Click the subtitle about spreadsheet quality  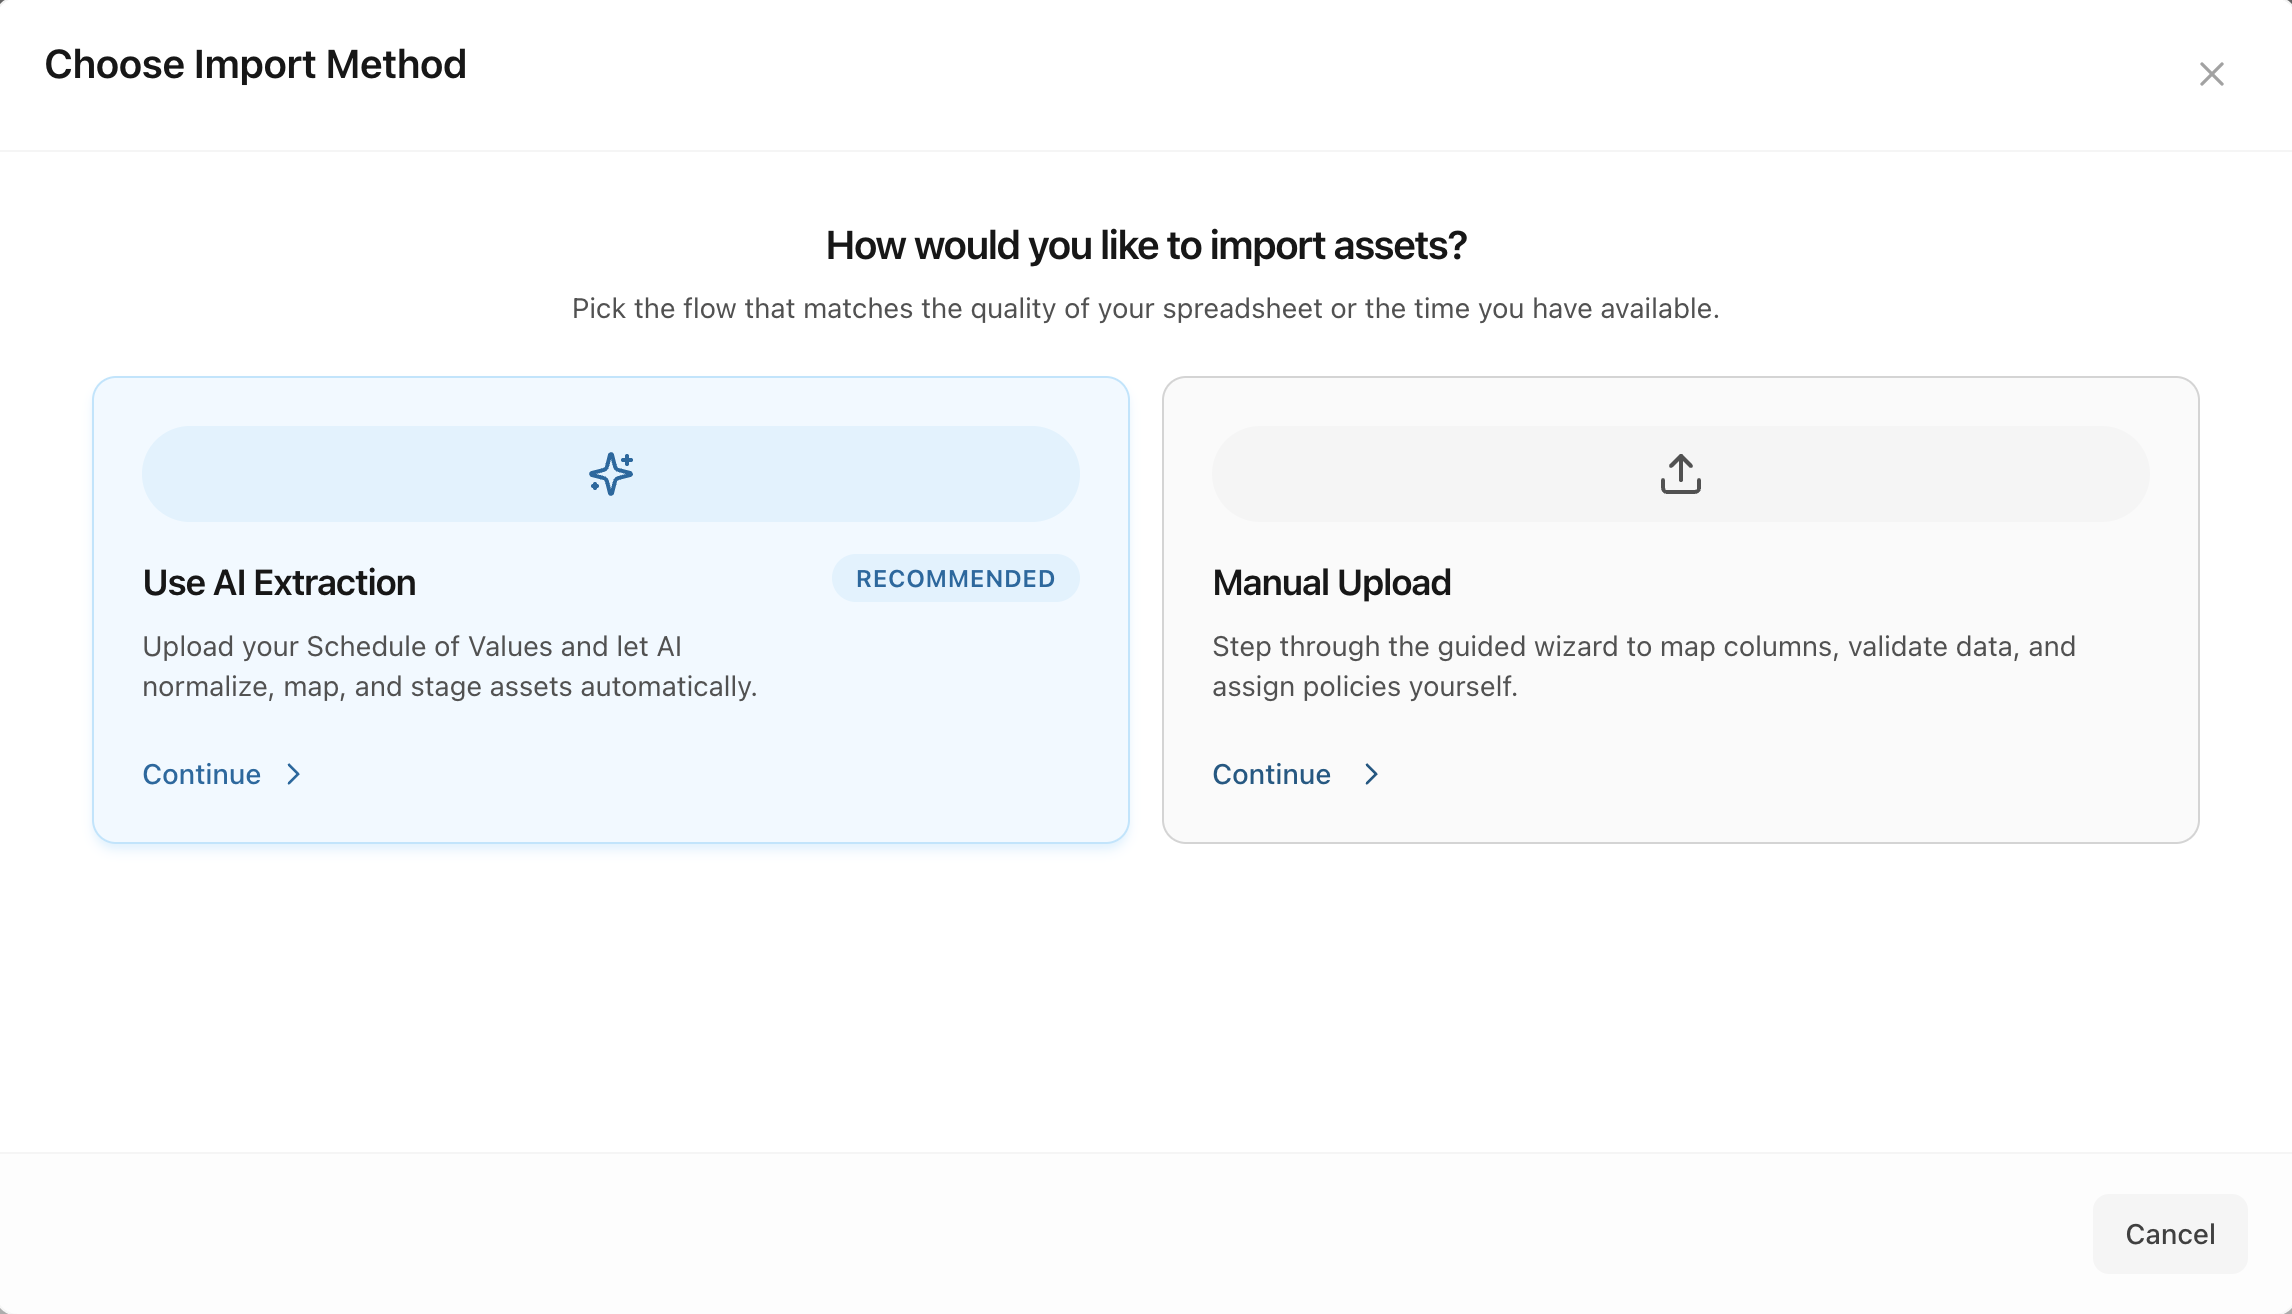(1145, 309)
